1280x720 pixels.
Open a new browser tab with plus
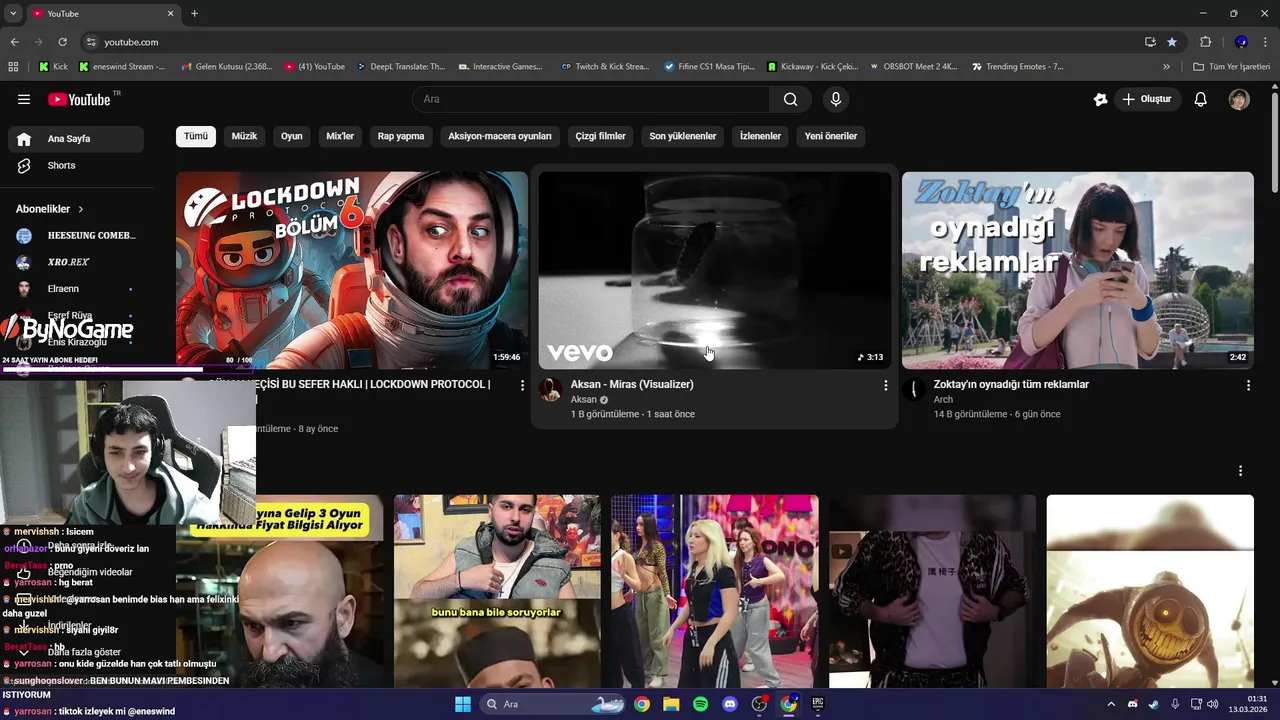(194, 13)
